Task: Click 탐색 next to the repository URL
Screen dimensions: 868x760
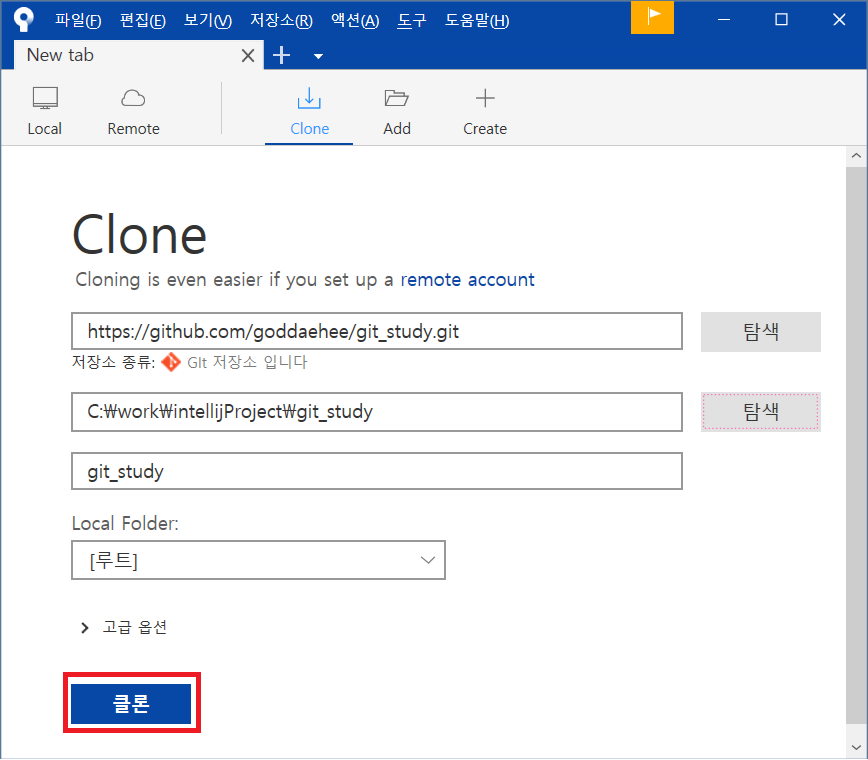Action: tap(761, 332)
